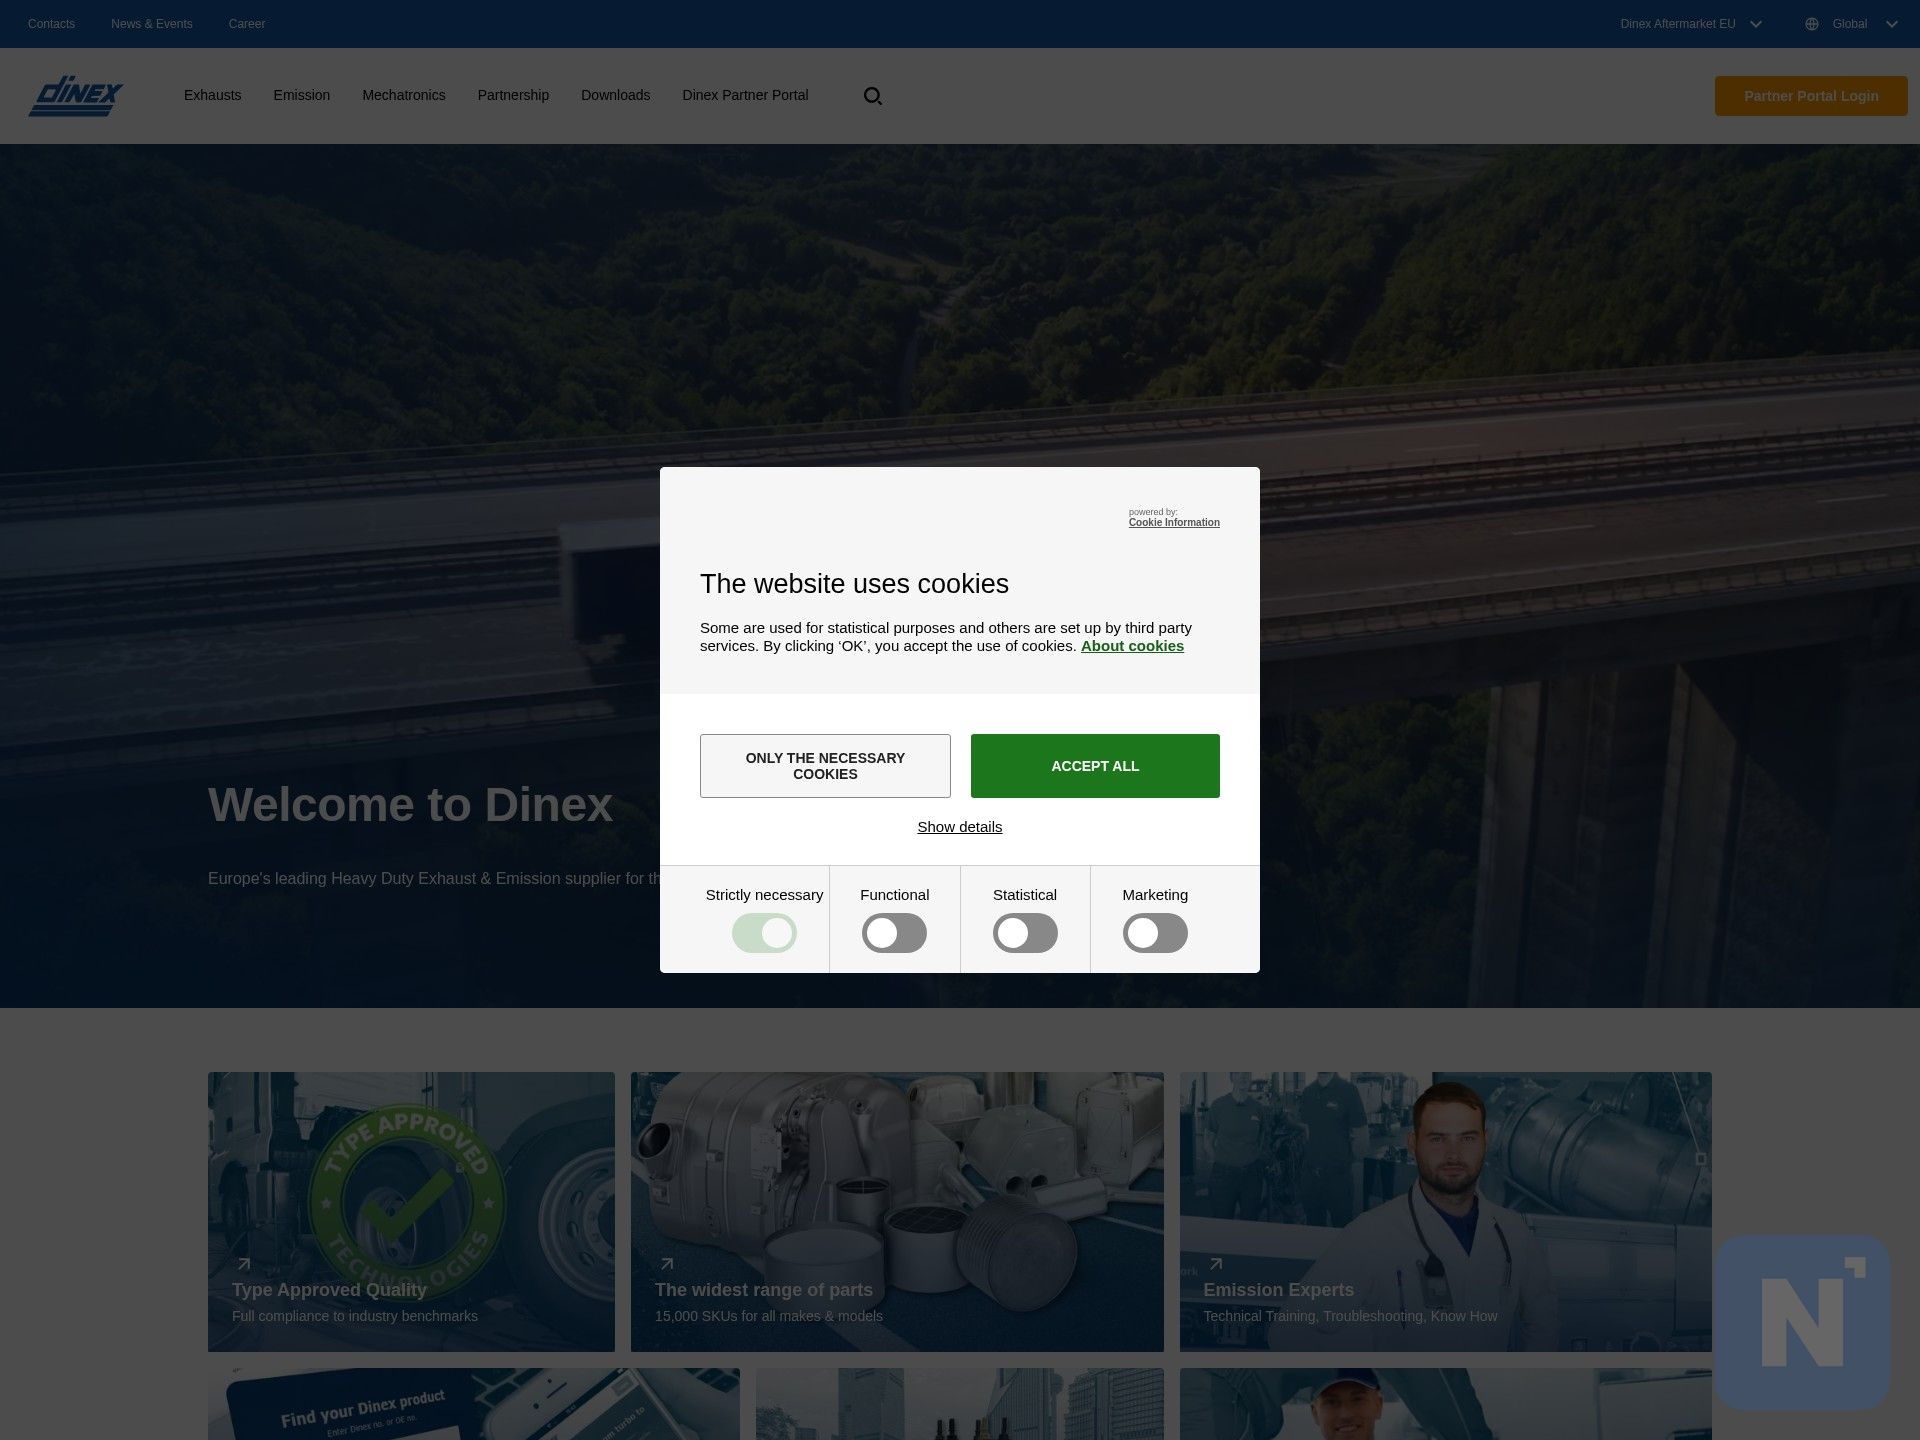1920x1440 pixels.
Task: Open the Find your Dinex product card
Action: pos(474,1404)
